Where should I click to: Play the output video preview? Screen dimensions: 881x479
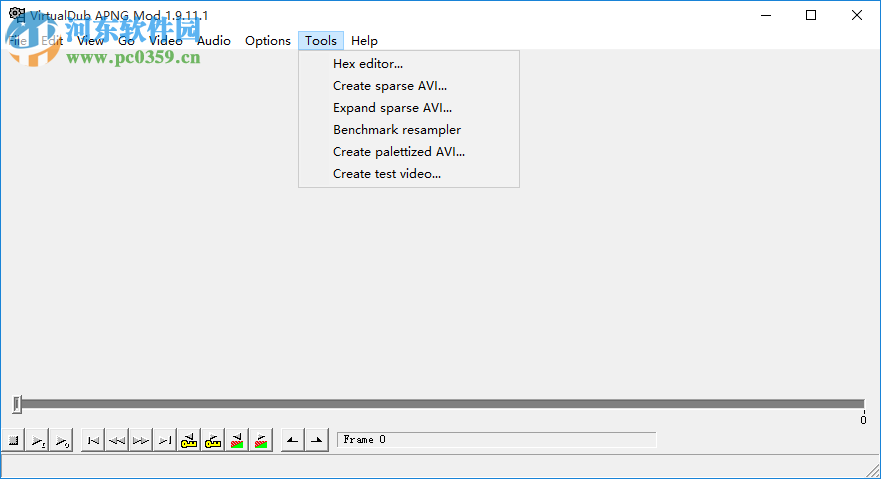click(x=62, y=440)
